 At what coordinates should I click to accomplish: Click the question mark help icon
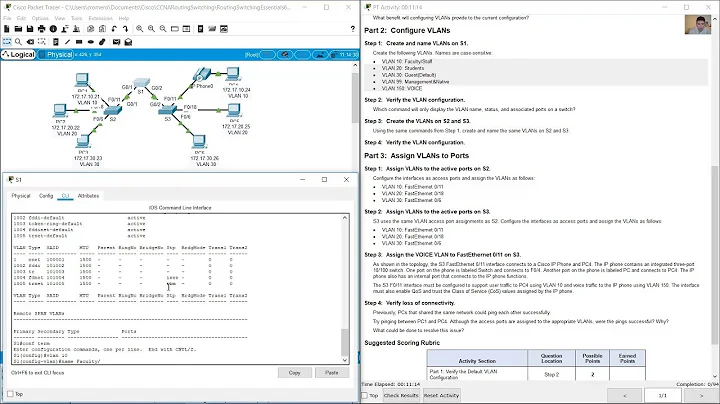(x=353, y=29)
